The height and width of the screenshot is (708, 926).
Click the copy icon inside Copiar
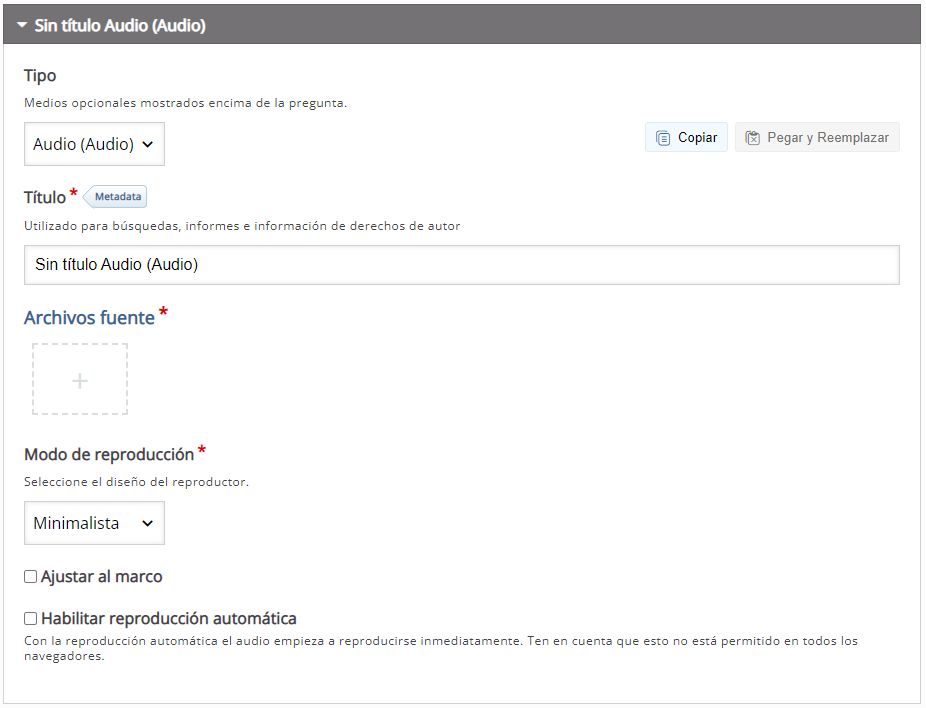[663, 138]
